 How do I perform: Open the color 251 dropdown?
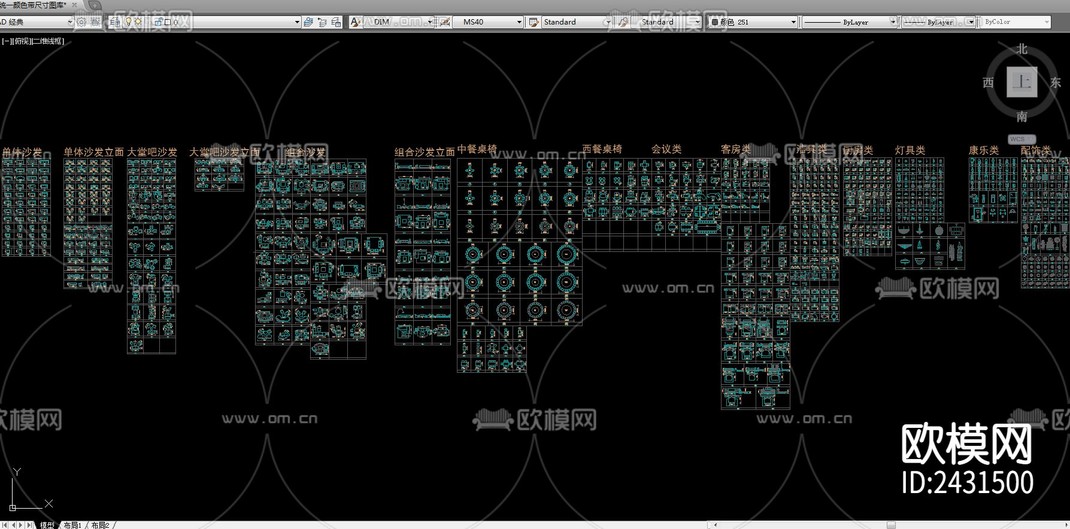coord(753,22)
